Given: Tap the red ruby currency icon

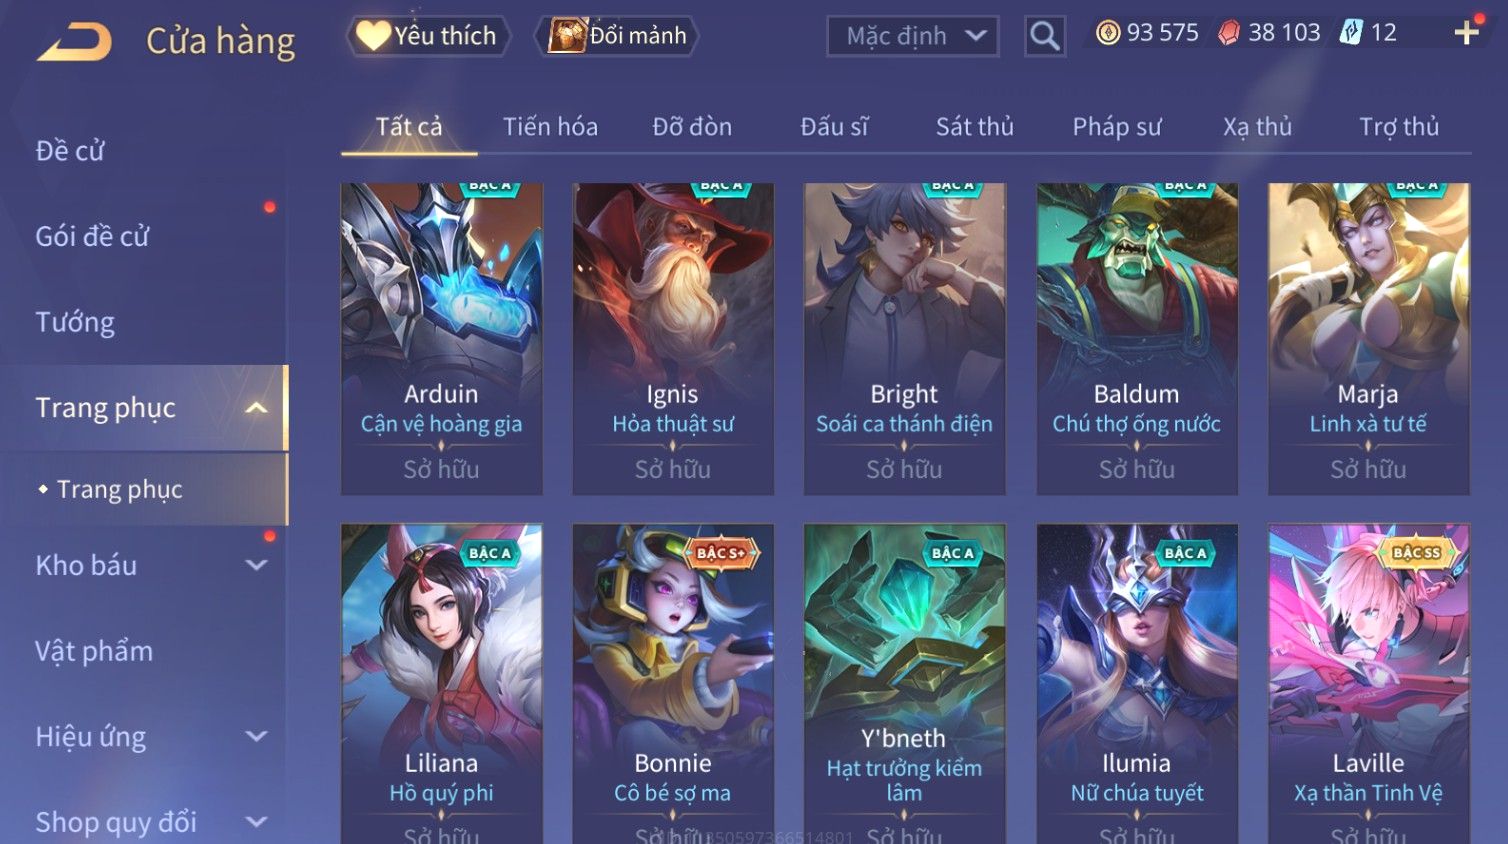Looking at the screenshot, I should coord(1228,33).
